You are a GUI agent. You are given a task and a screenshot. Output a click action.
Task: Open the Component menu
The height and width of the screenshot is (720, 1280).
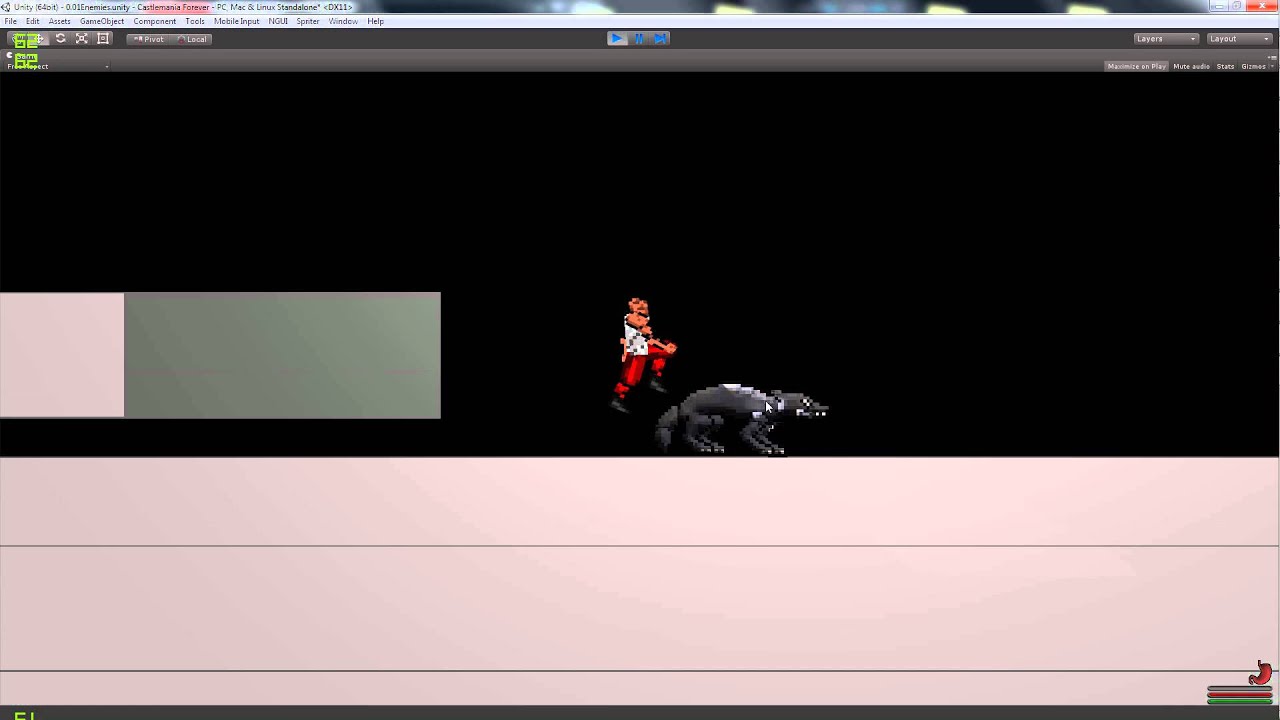pos(155,21)
